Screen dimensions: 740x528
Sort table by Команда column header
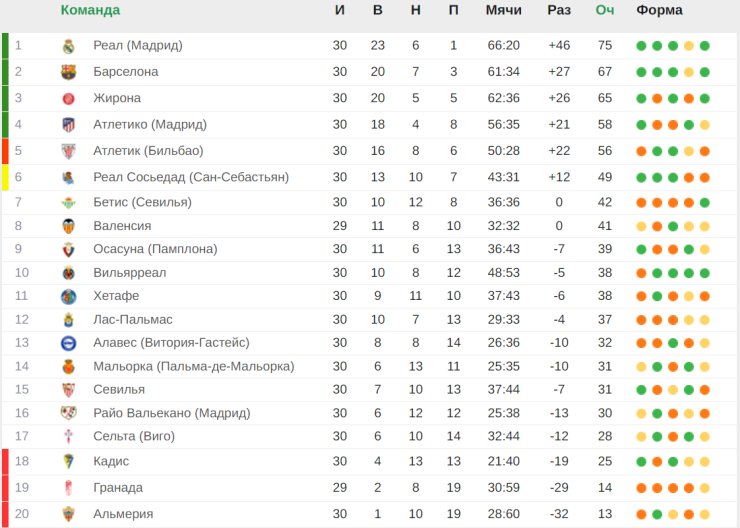90,10
